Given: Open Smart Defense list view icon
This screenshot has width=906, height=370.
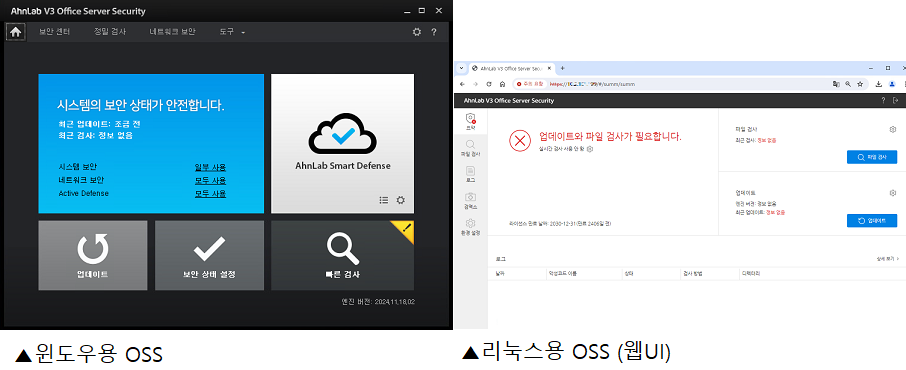Looking at the screenshot, I should (x=384, y=200).
